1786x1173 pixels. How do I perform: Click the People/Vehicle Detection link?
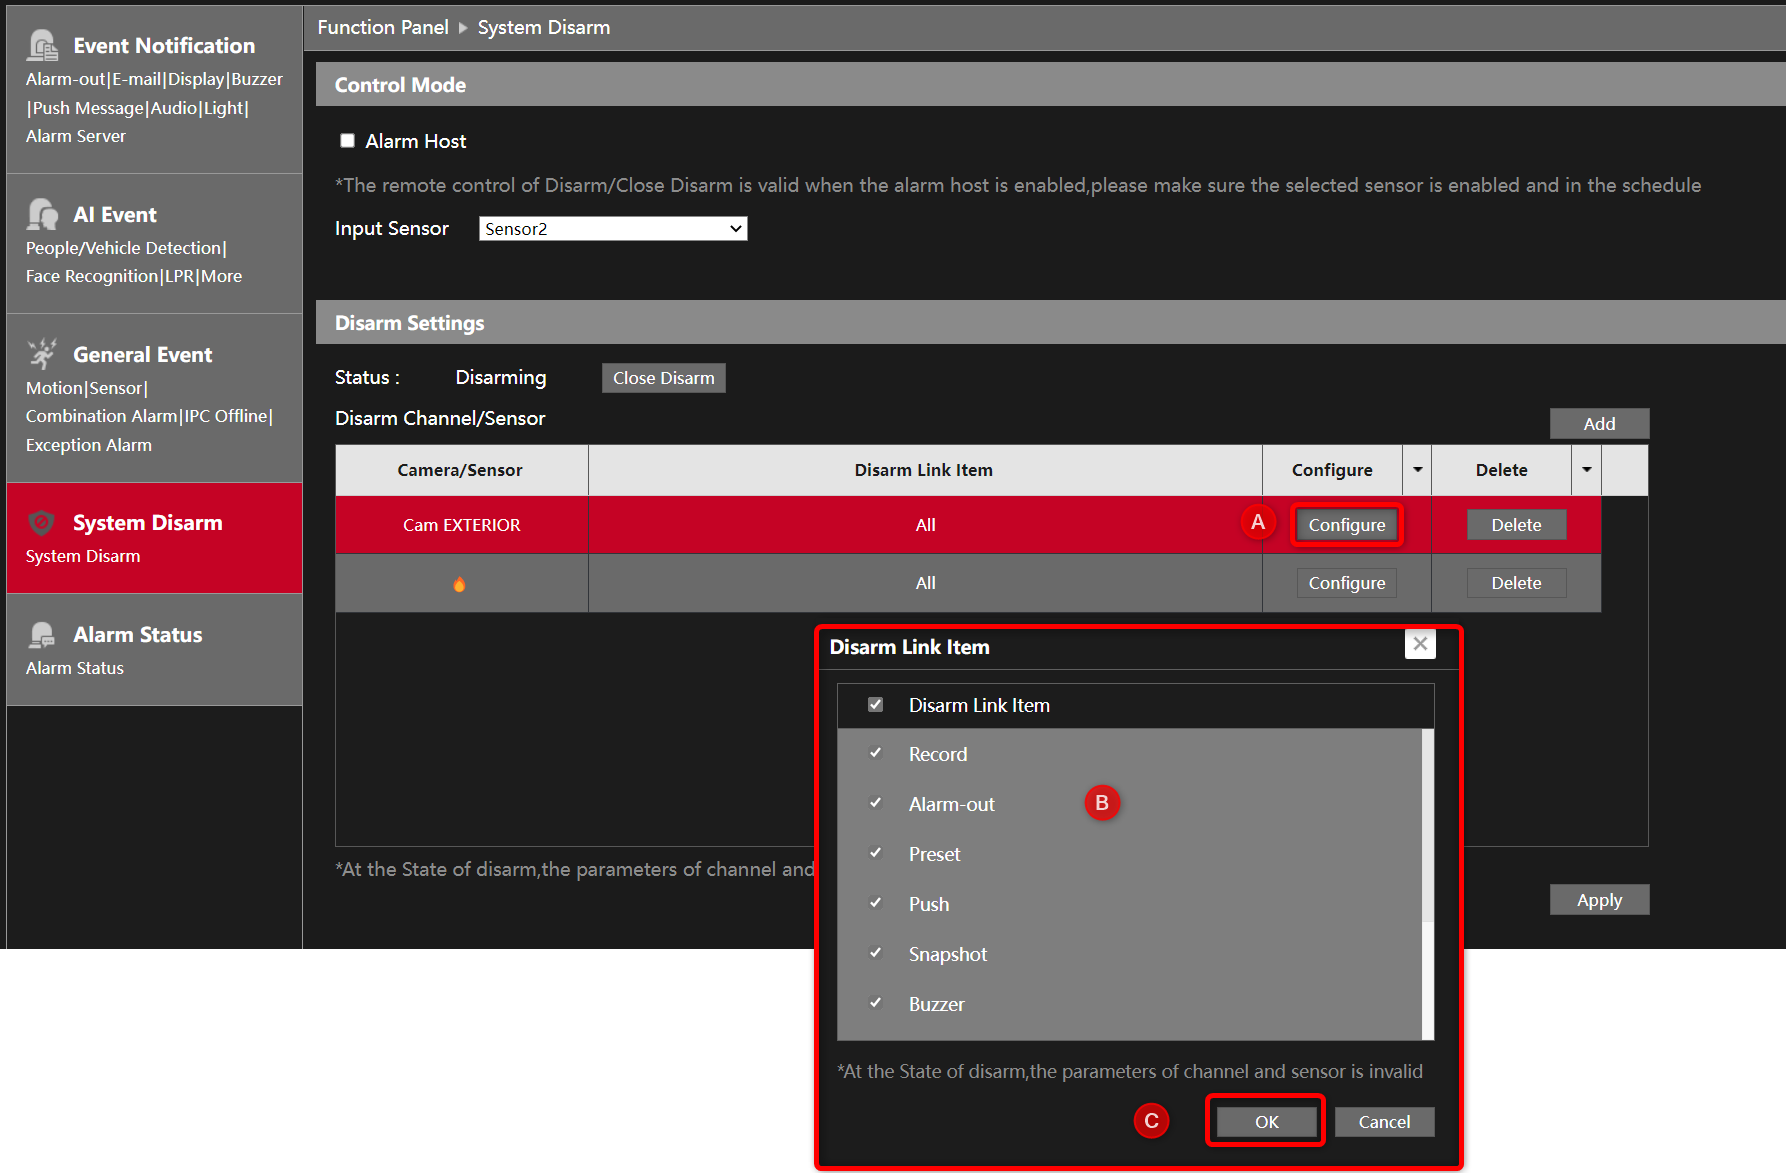[124, 248]
